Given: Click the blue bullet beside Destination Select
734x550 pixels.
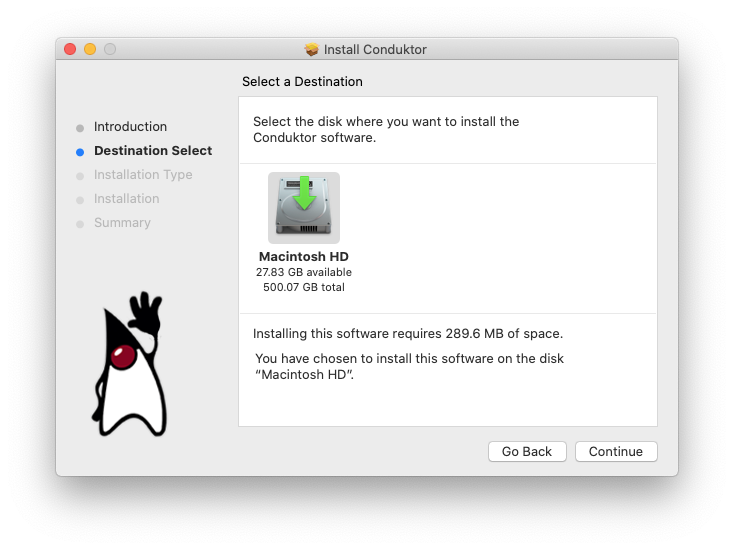Looking at the screenshot, I should point(80,152).
